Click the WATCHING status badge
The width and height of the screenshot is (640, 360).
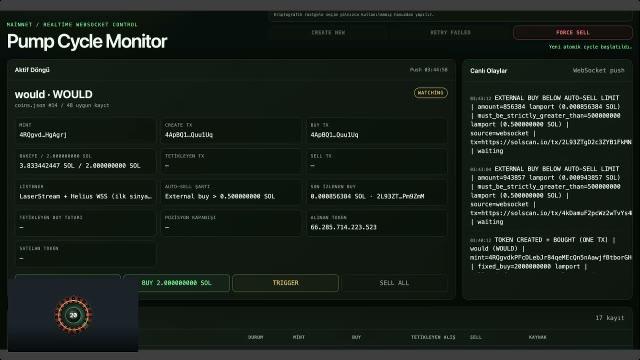431,93
